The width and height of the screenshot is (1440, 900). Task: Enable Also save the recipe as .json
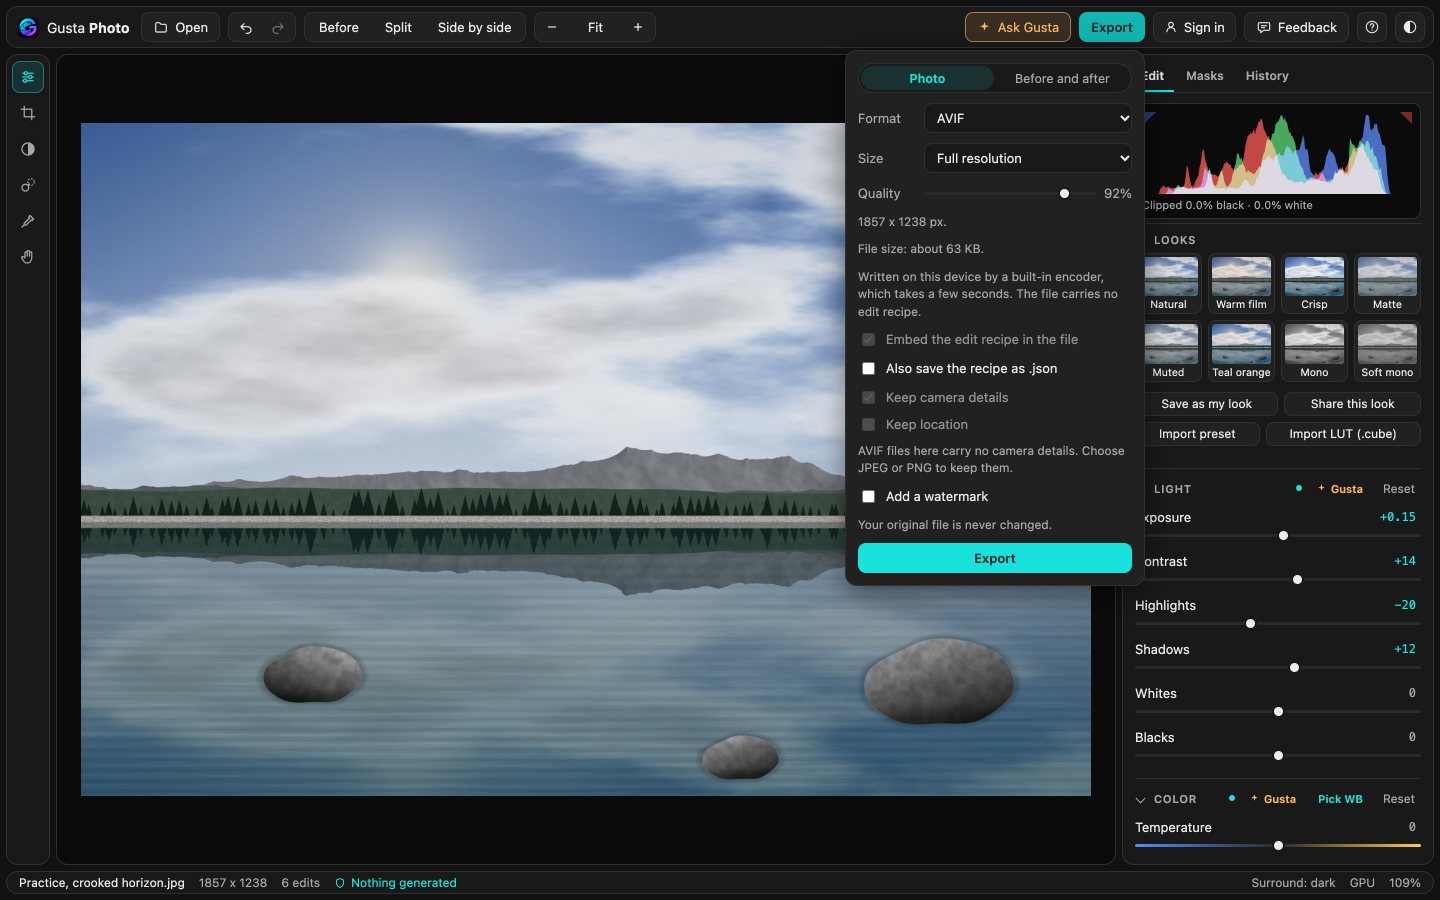coord(868,369)
